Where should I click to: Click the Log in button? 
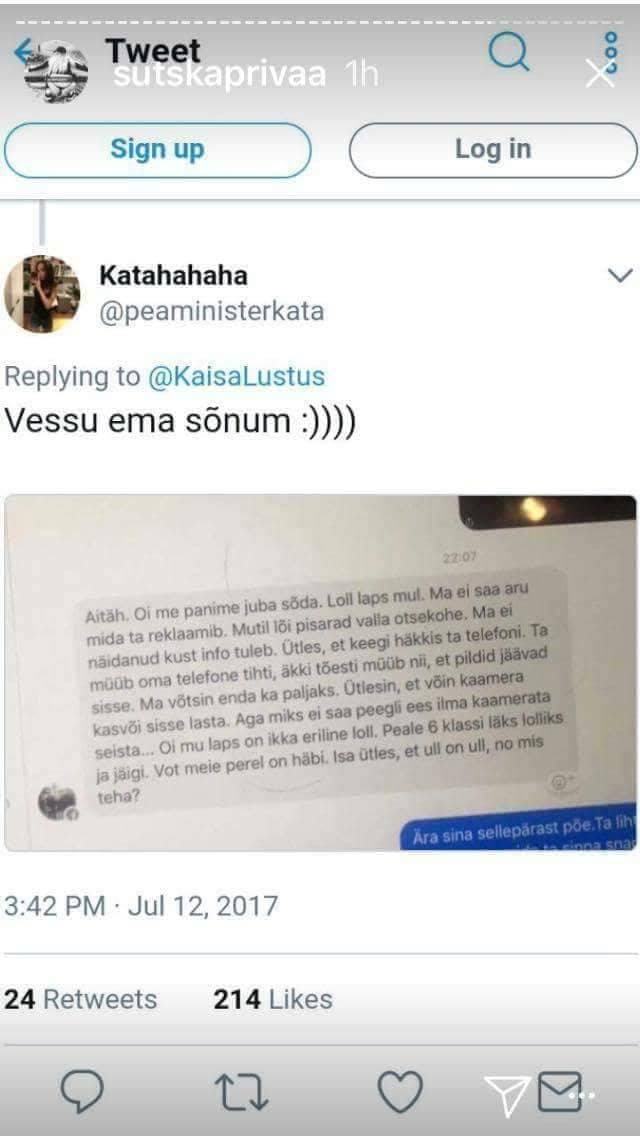pos(493,150)
